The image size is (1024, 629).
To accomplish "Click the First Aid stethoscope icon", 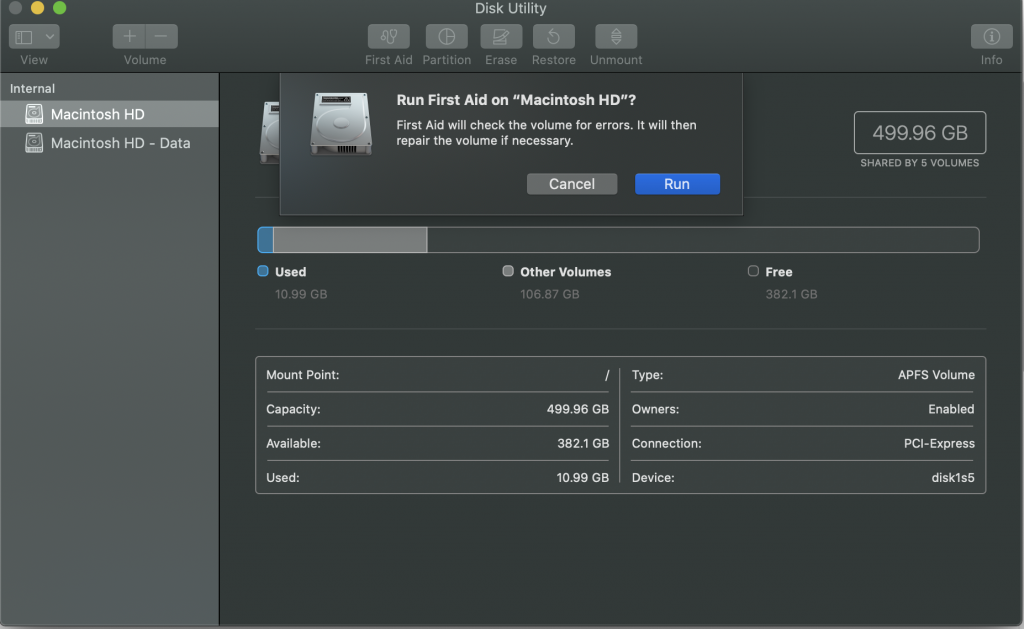I will [389, 37].
